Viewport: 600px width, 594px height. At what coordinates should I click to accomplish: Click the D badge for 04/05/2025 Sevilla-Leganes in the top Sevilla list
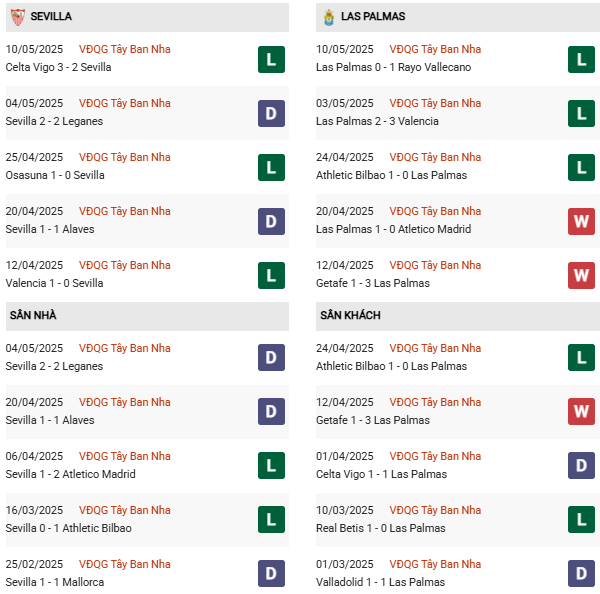(271, 113)
